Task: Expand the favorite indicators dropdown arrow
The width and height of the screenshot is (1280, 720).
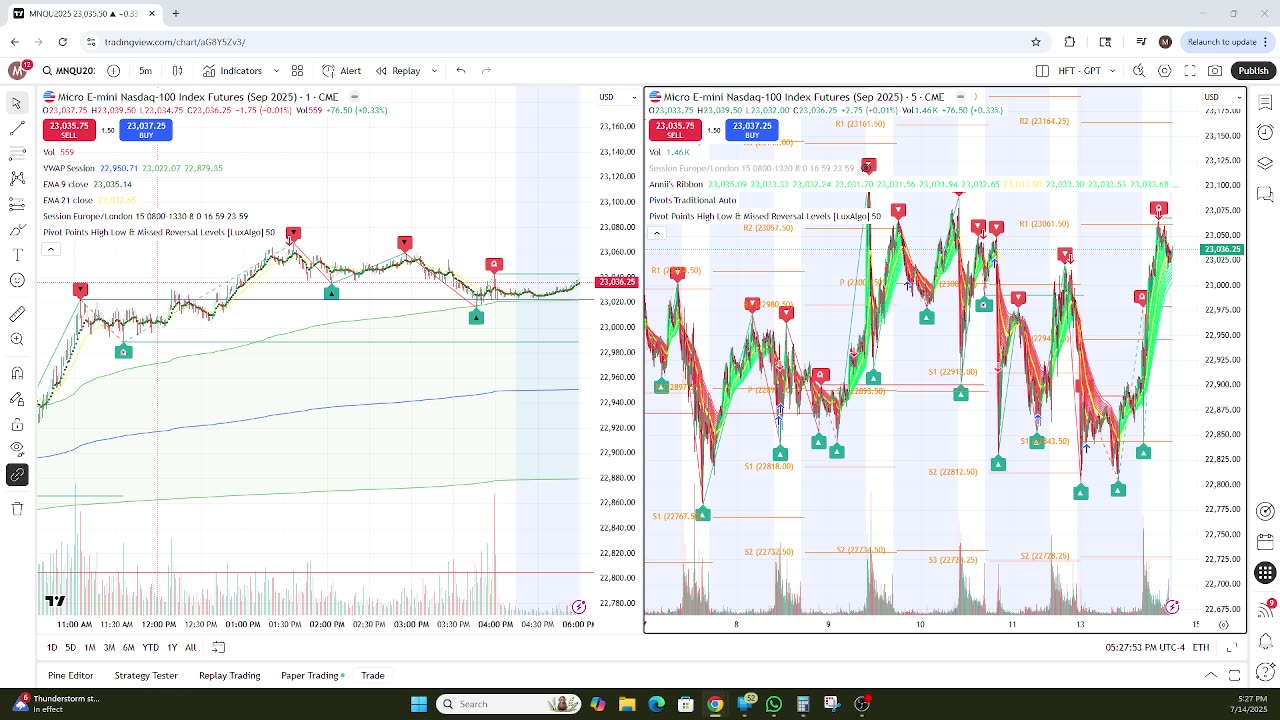Action: click(x=276, y=71)
